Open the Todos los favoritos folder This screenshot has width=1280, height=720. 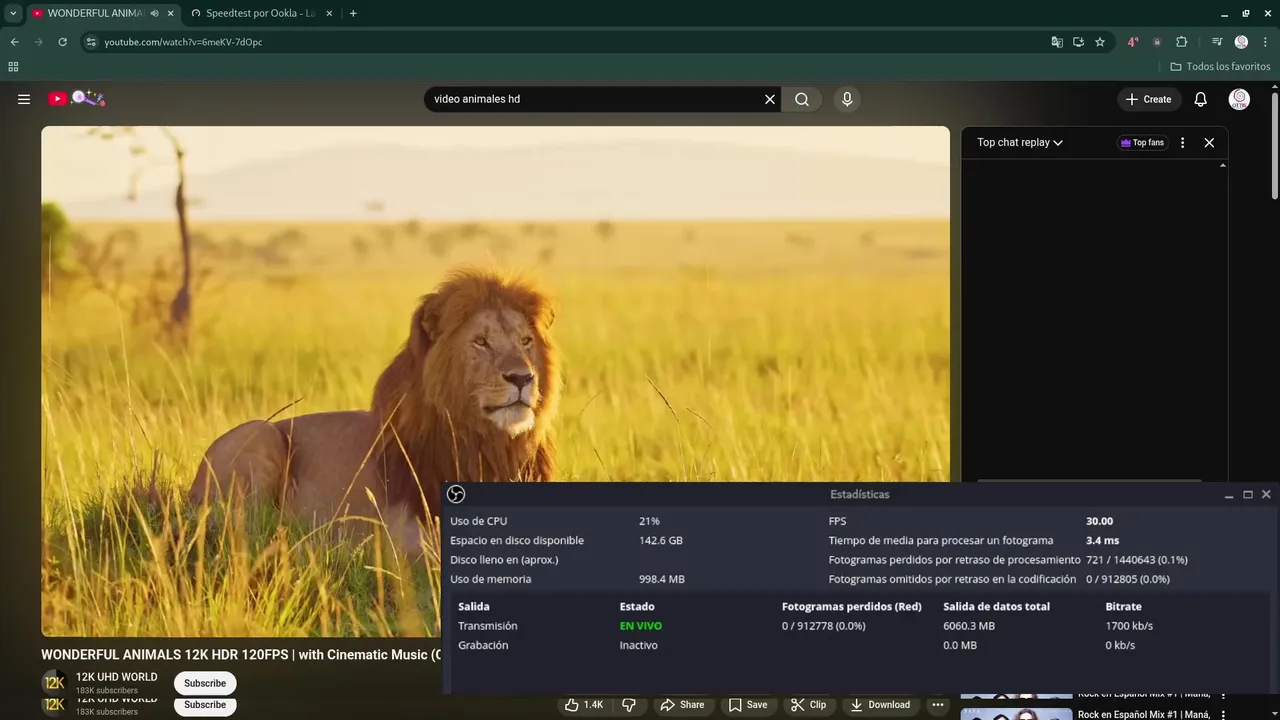[x=1220, y=67]
